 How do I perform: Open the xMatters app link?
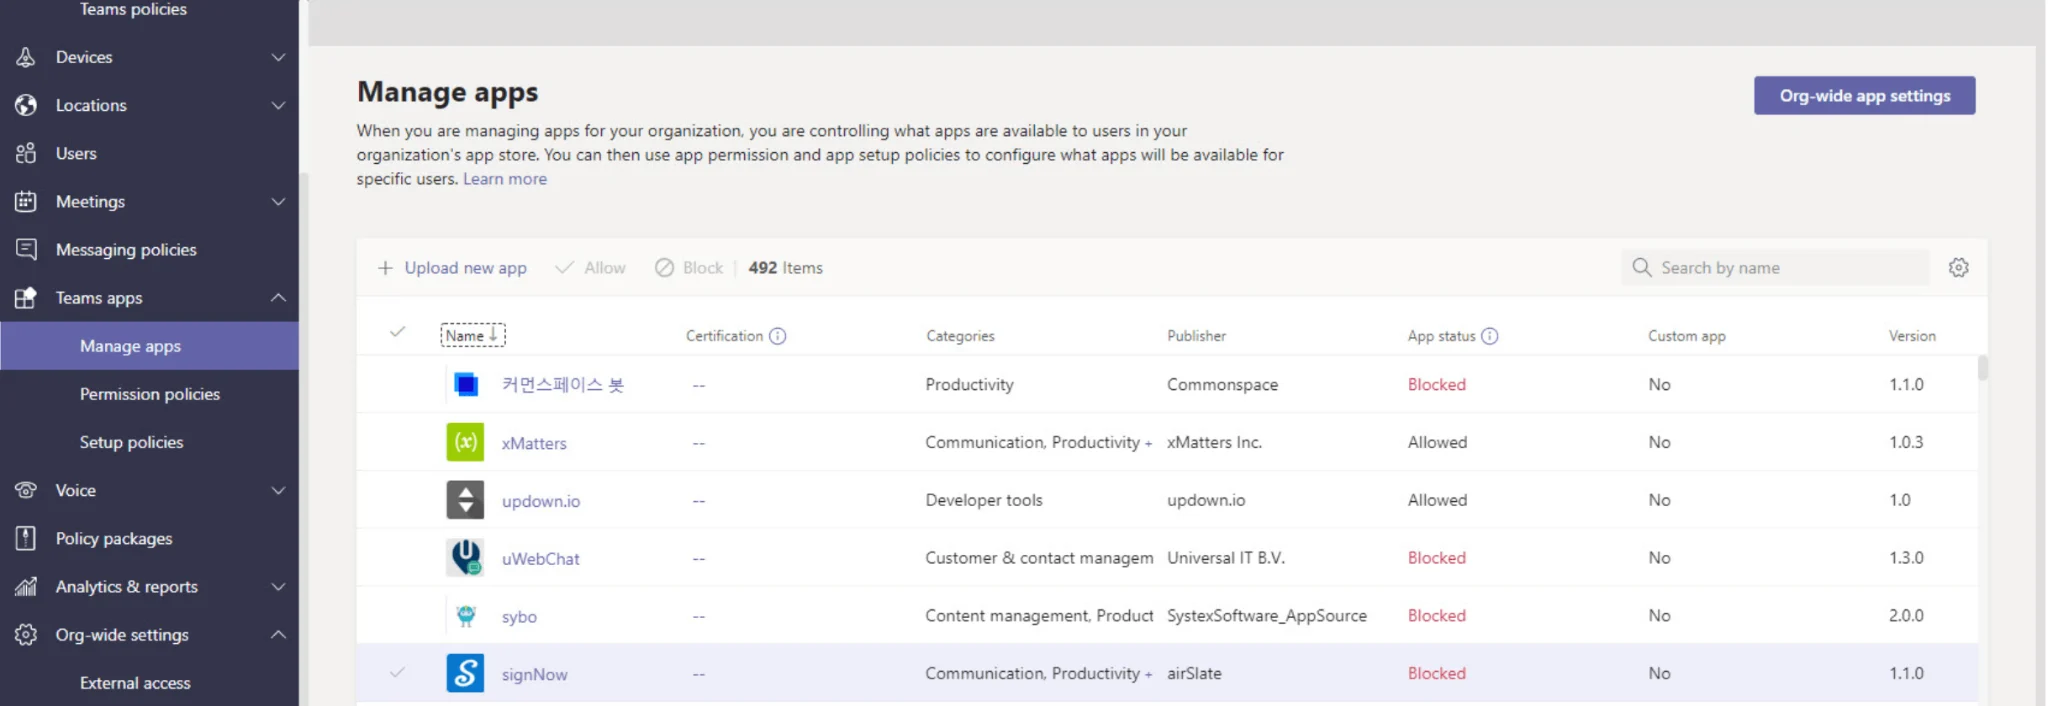(x=534, y=443)
